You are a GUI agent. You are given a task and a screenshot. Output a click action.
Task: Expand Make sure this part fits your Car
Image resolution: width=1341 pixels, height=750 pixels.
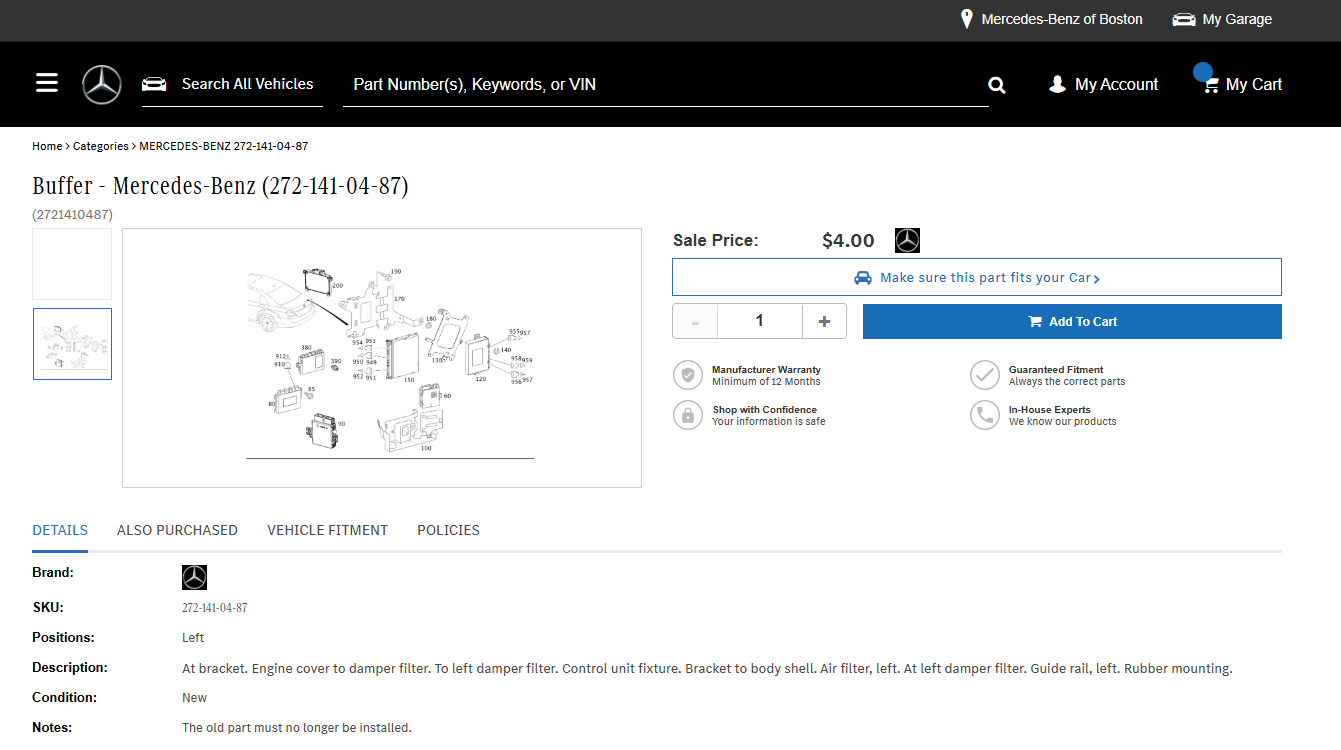[x=977, y=277]
